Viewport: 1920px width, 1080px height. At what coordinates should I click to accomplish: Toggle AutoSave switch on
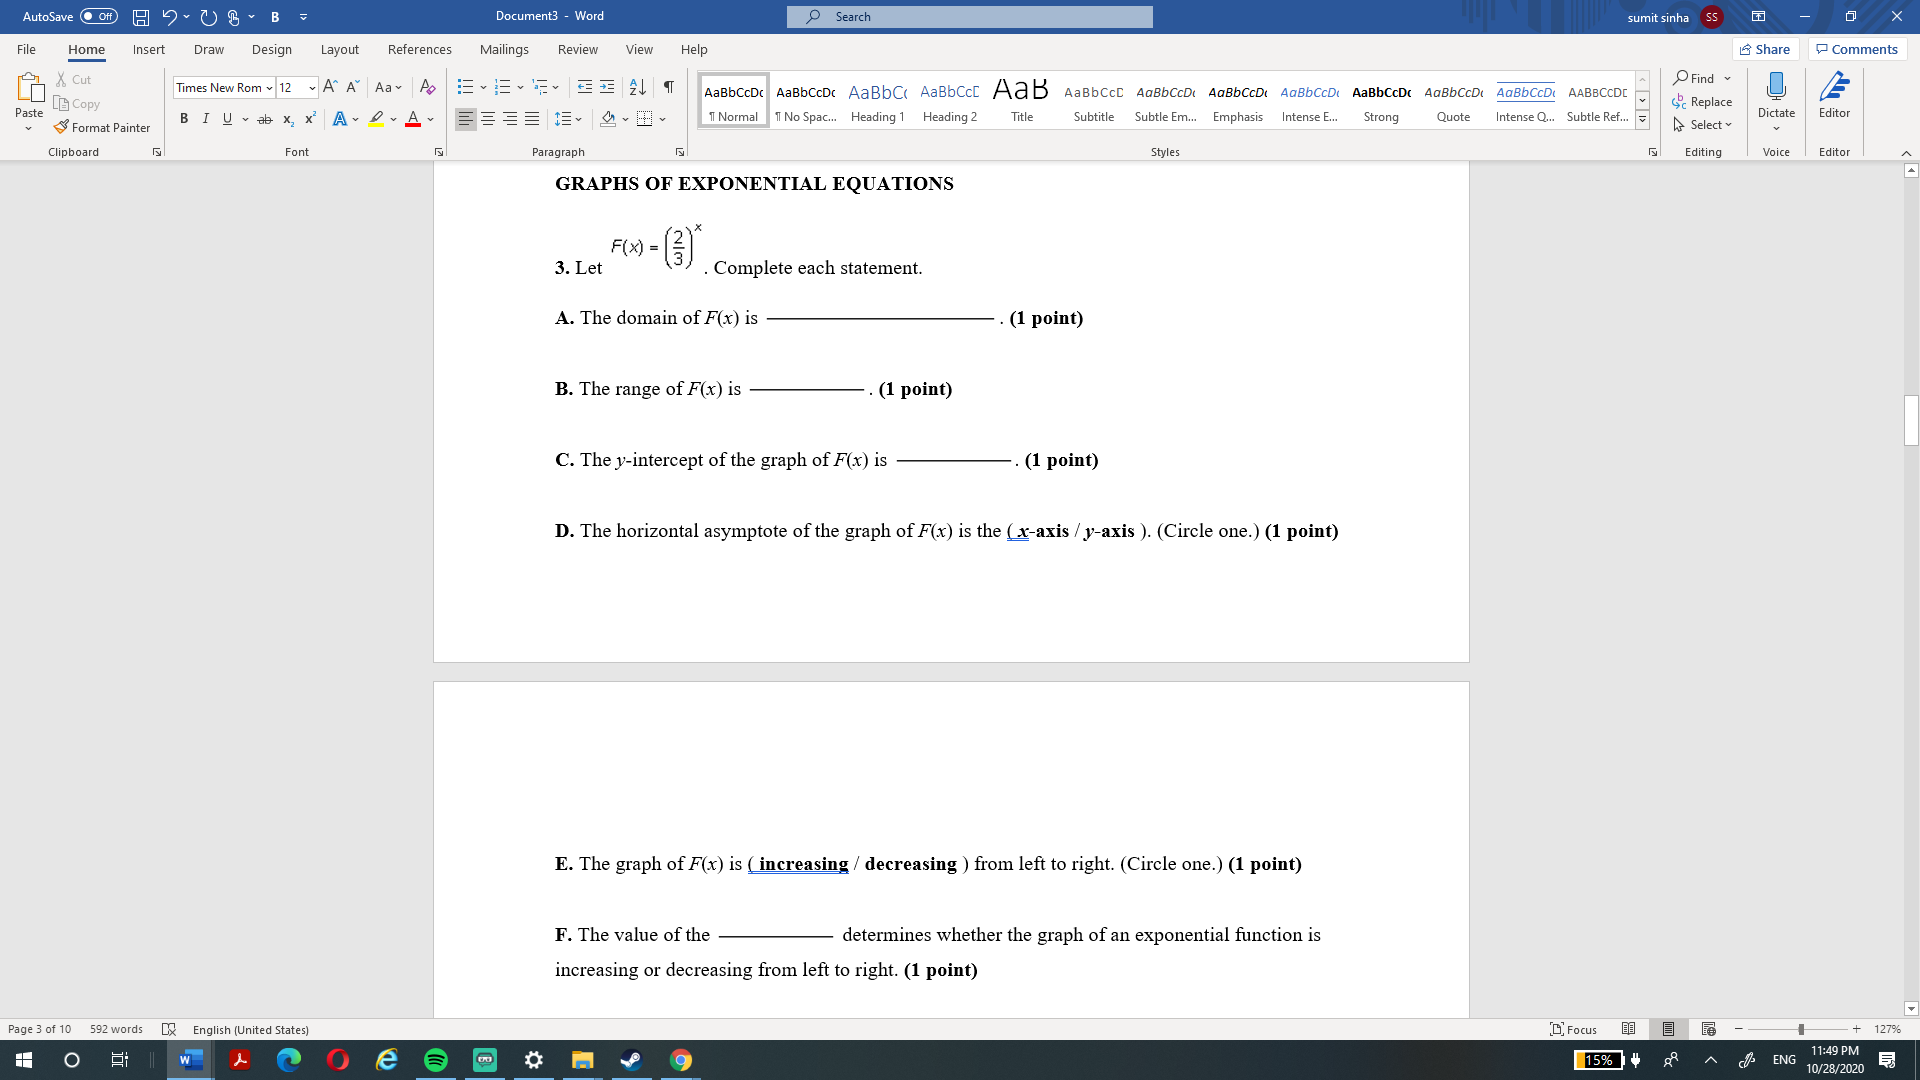pyautogui.click(x=99, y=16)
